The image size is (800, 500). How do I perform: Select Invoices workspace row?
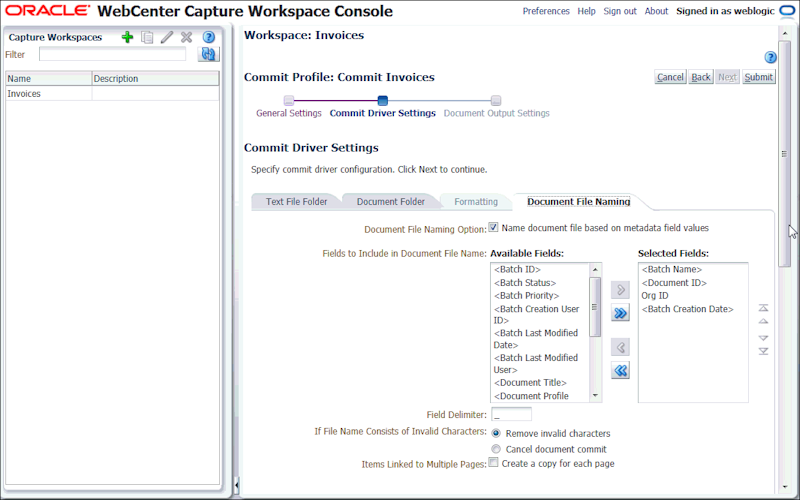point(112,93)
